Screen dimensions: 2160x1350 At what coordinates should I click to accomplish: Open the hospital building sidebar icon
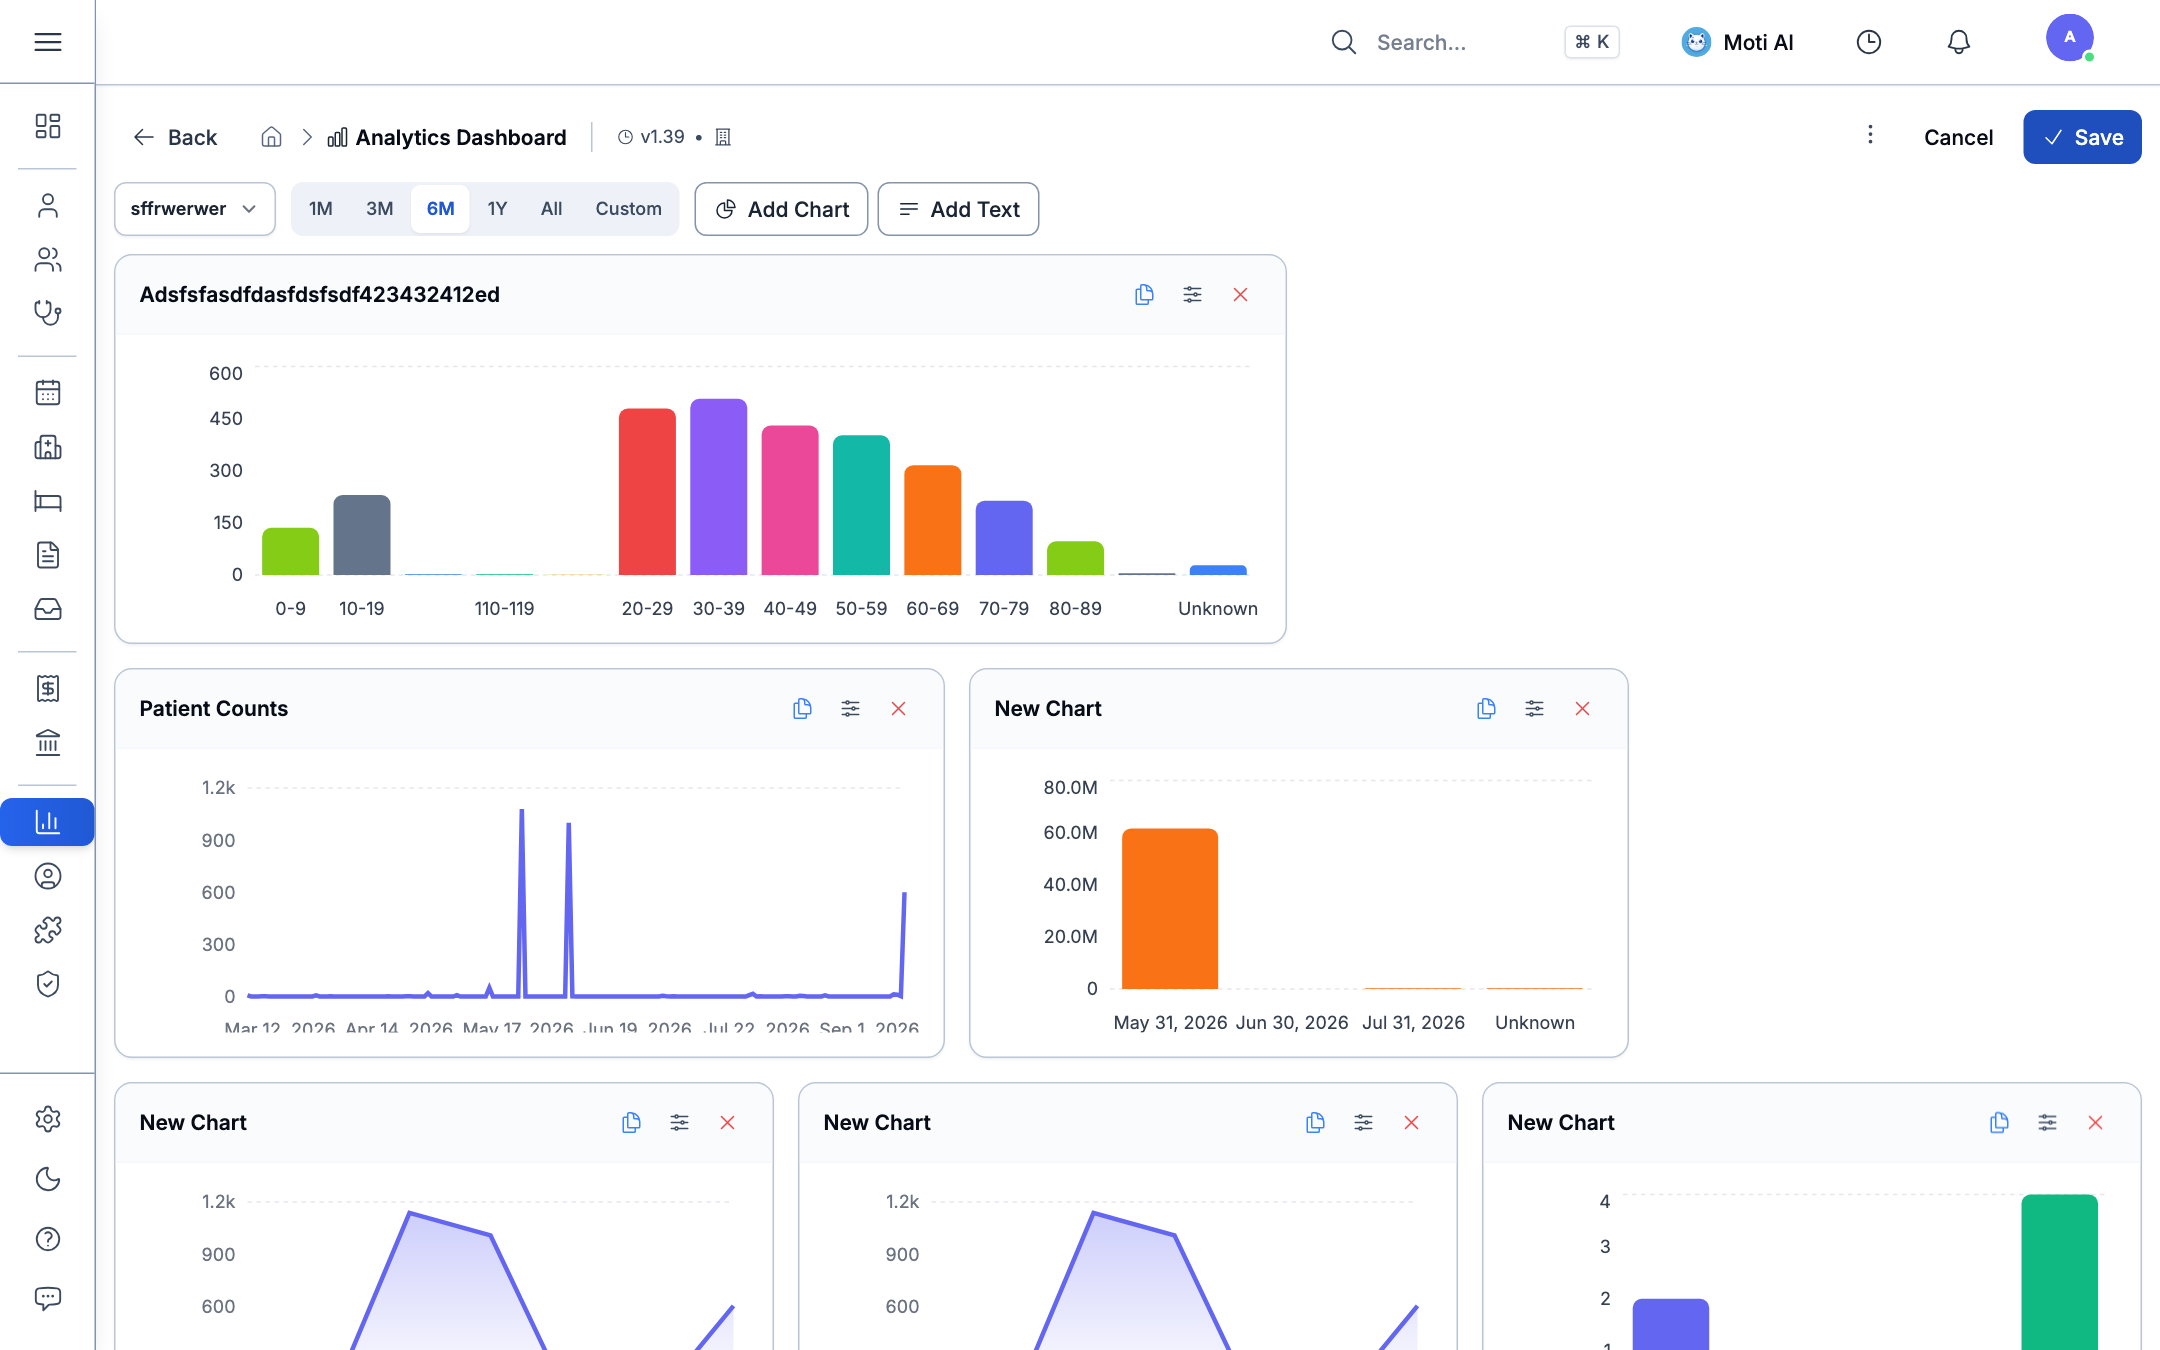click(47, 447)
